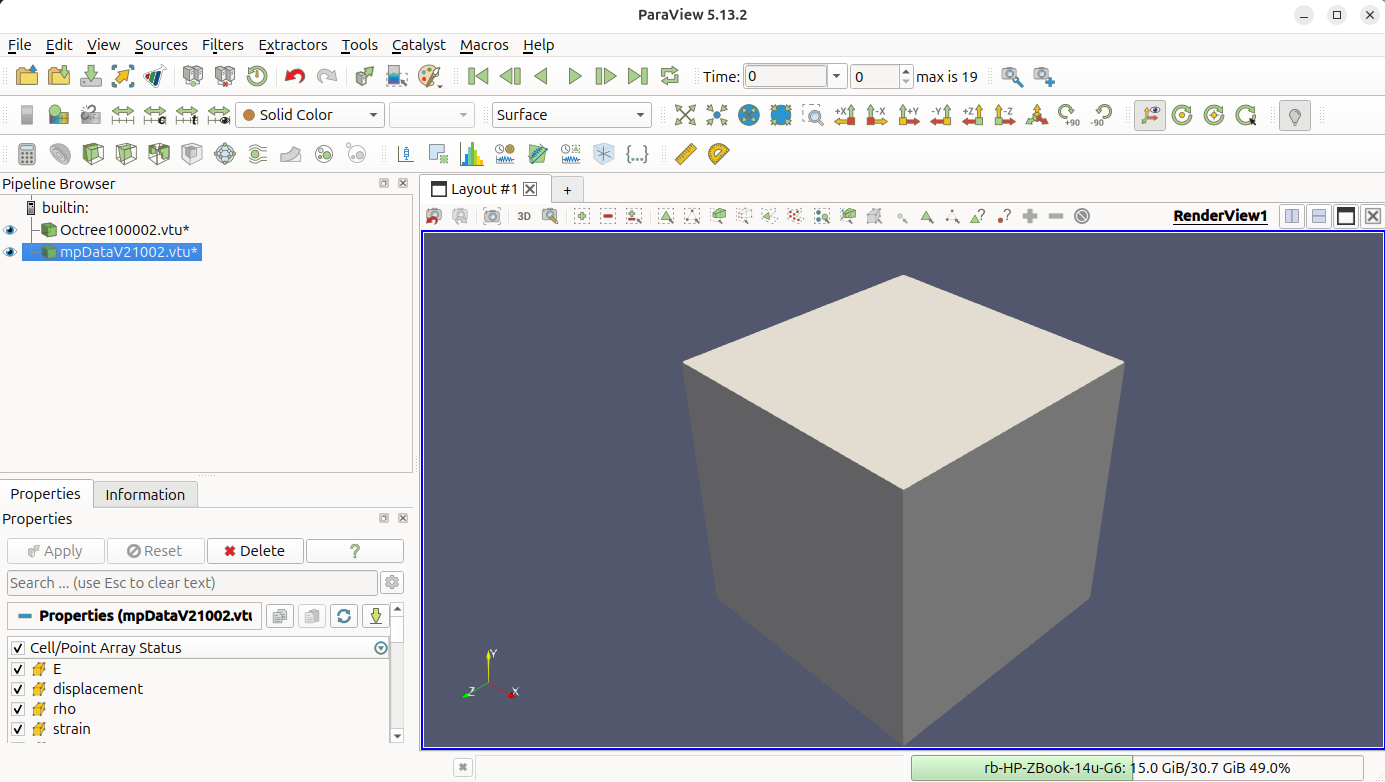Uncheck the E array checkbox

tap(18, 669)
